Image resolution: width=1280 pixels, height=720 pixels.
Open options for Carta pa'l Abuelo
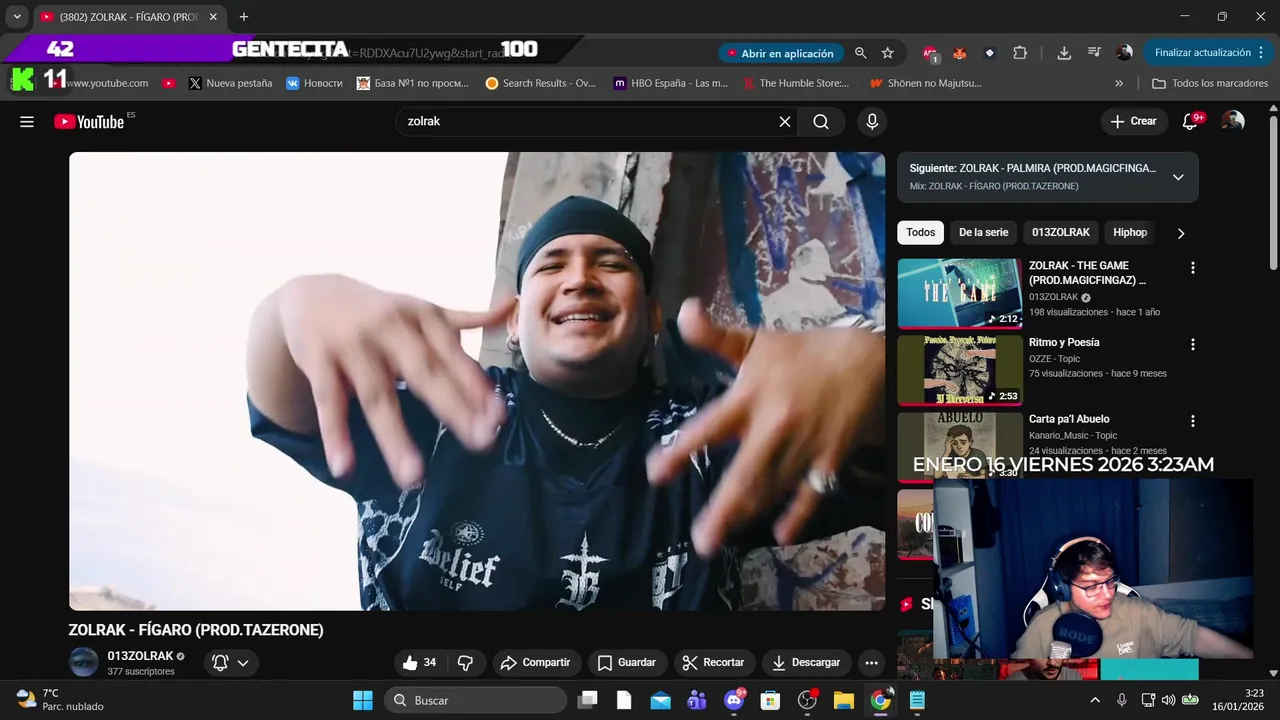pos(1192,421)
